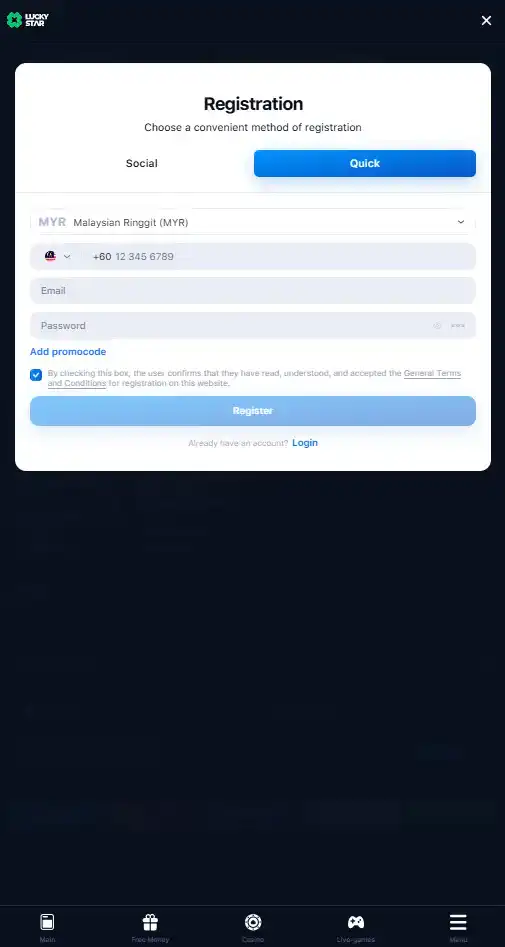Screen dimensions: 505x947
Task: Select the Quick registration tab
Action: pyautogui.click(x=365, y=164)
